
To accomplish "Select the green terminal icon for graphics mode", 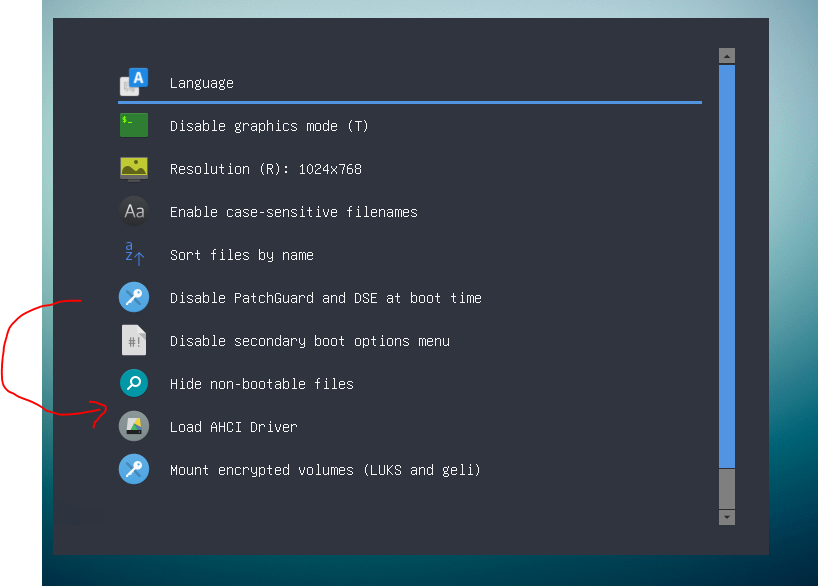I will [x=134, y=125].
